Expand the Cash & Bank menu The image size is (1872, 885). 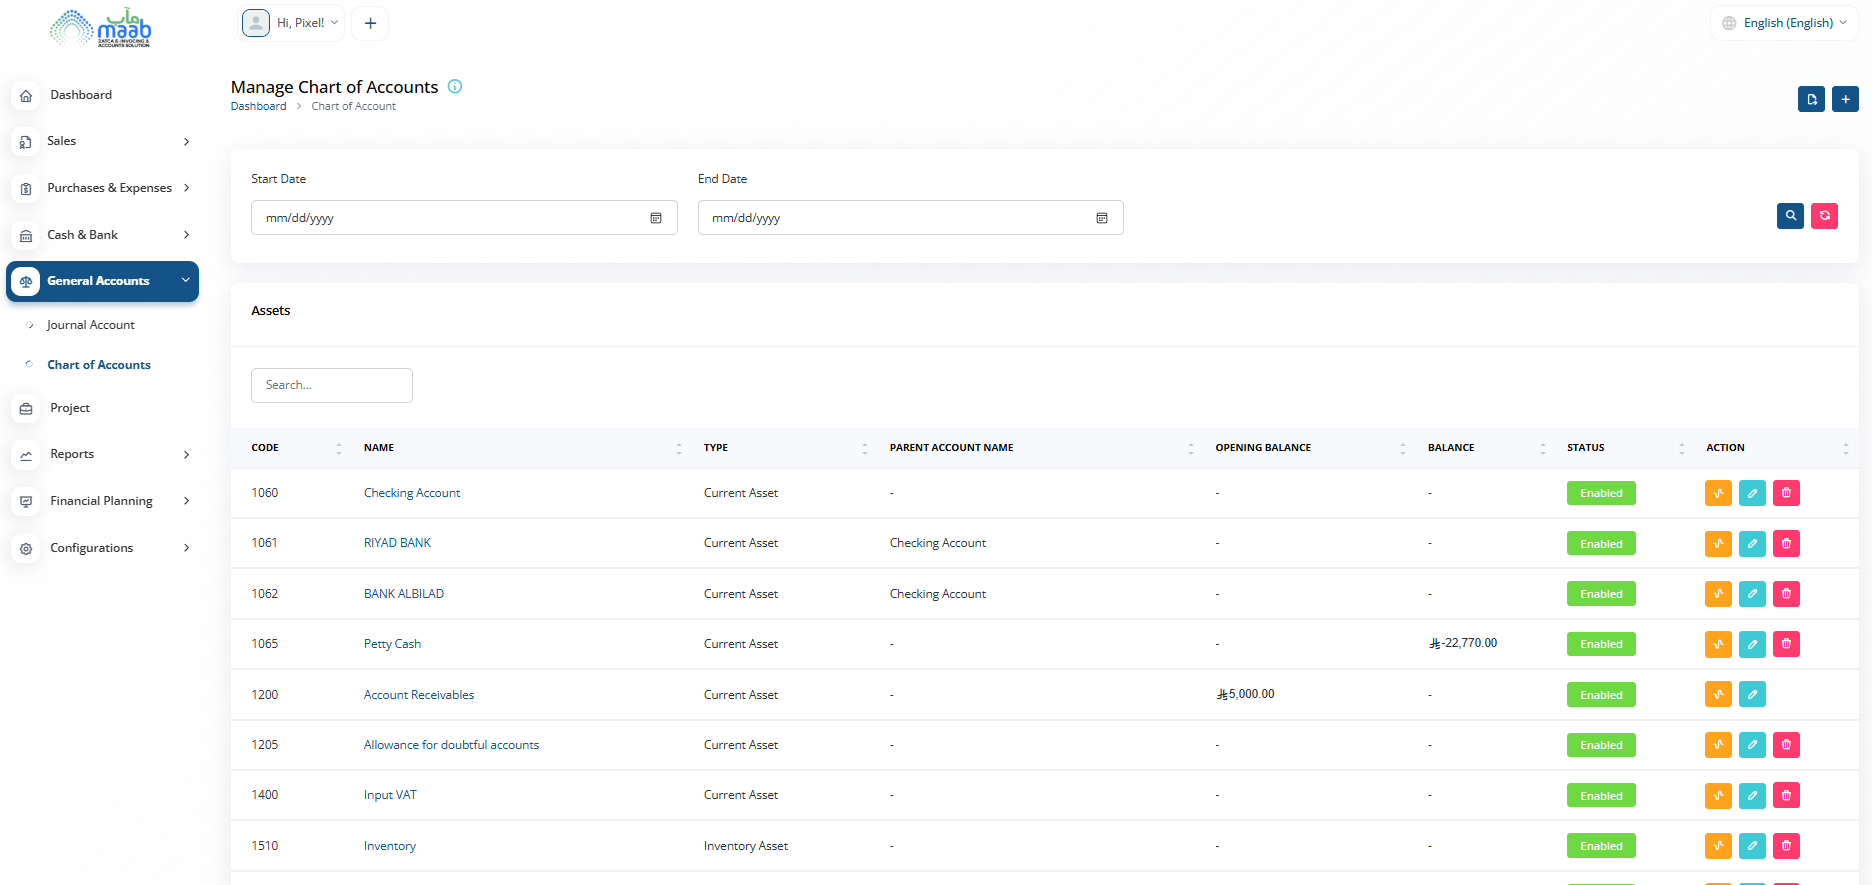(103, 235)
